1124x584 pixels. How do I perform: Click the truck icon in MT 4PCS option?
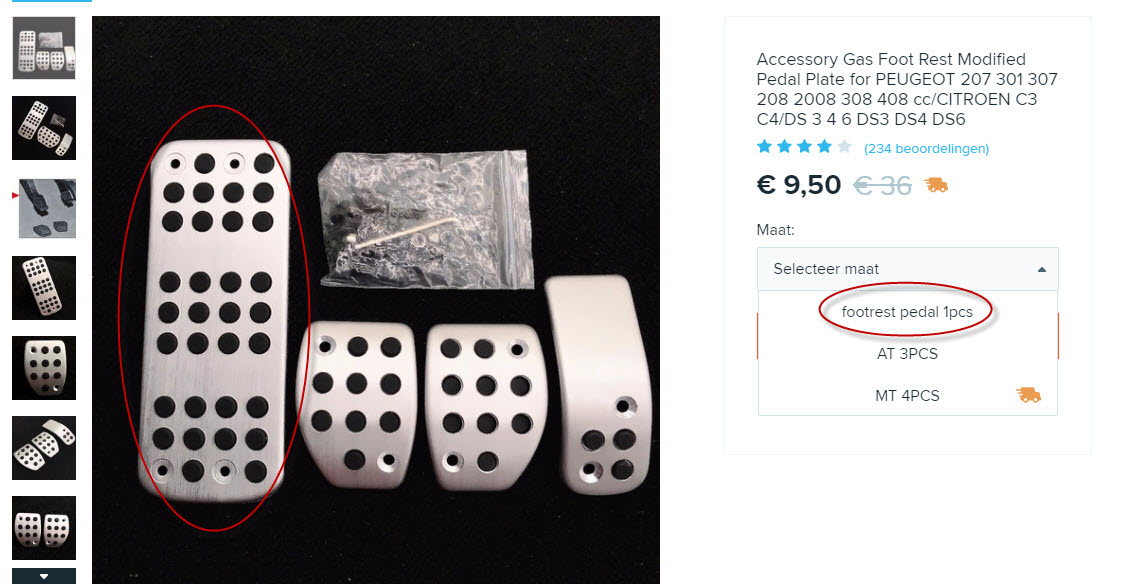click(1028, 394)
